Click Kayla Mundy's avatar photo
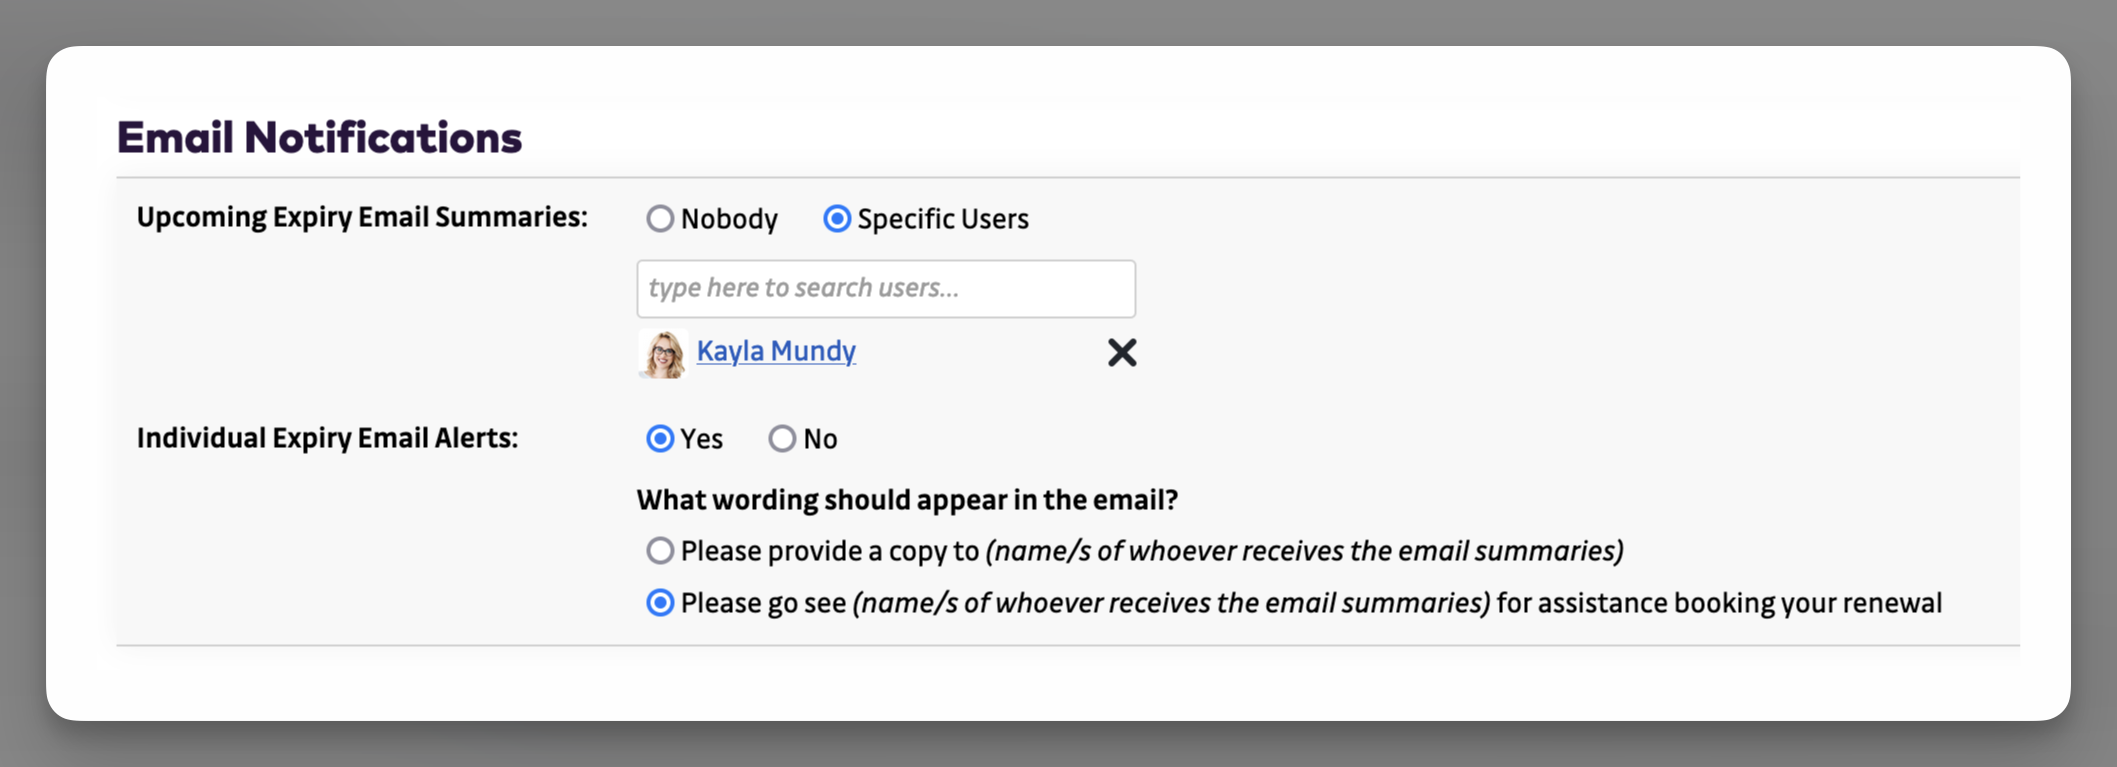The image size is (2117, 767). pyautogui.click(x=662, y=353)
